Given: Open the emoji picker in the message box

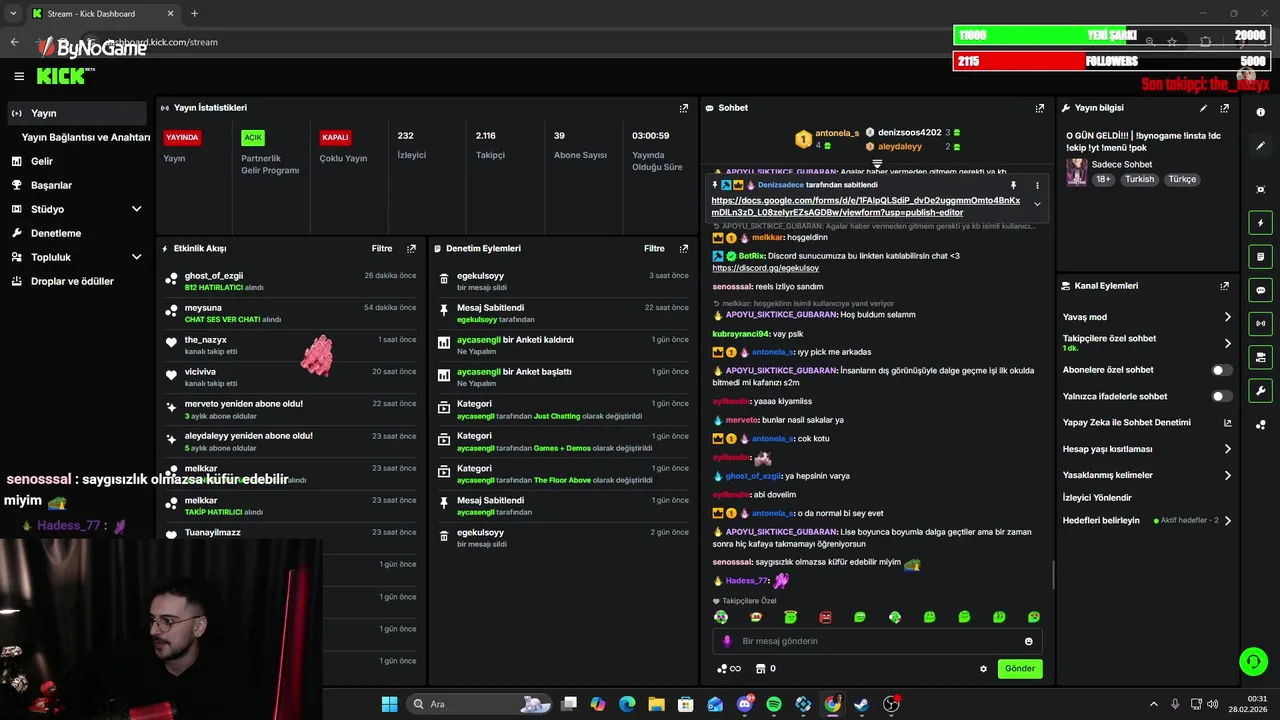Looking at the screenshot, I should [1028, 641].
